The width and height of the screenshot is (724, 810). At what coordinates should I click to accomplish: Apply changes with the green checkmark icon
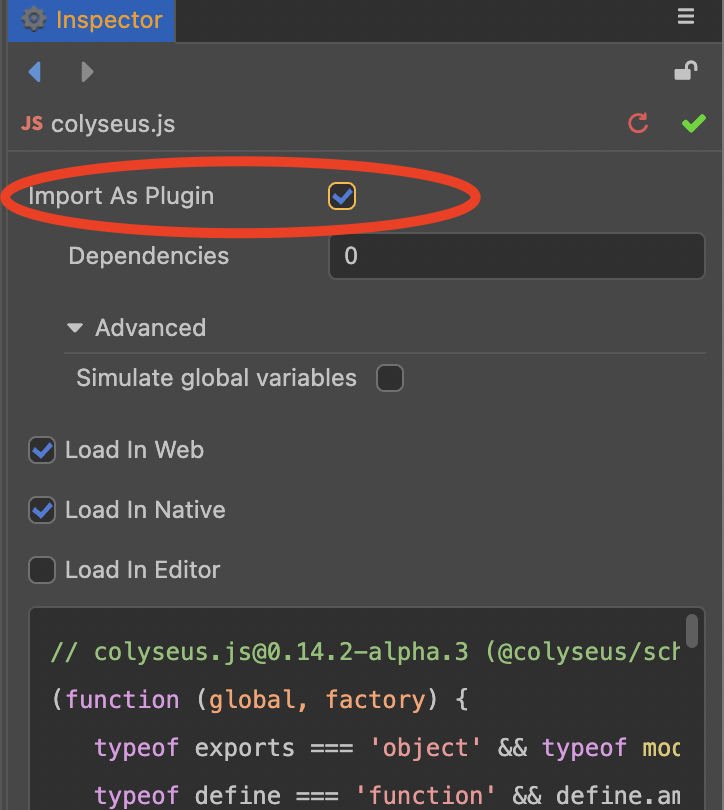point(693,123)
